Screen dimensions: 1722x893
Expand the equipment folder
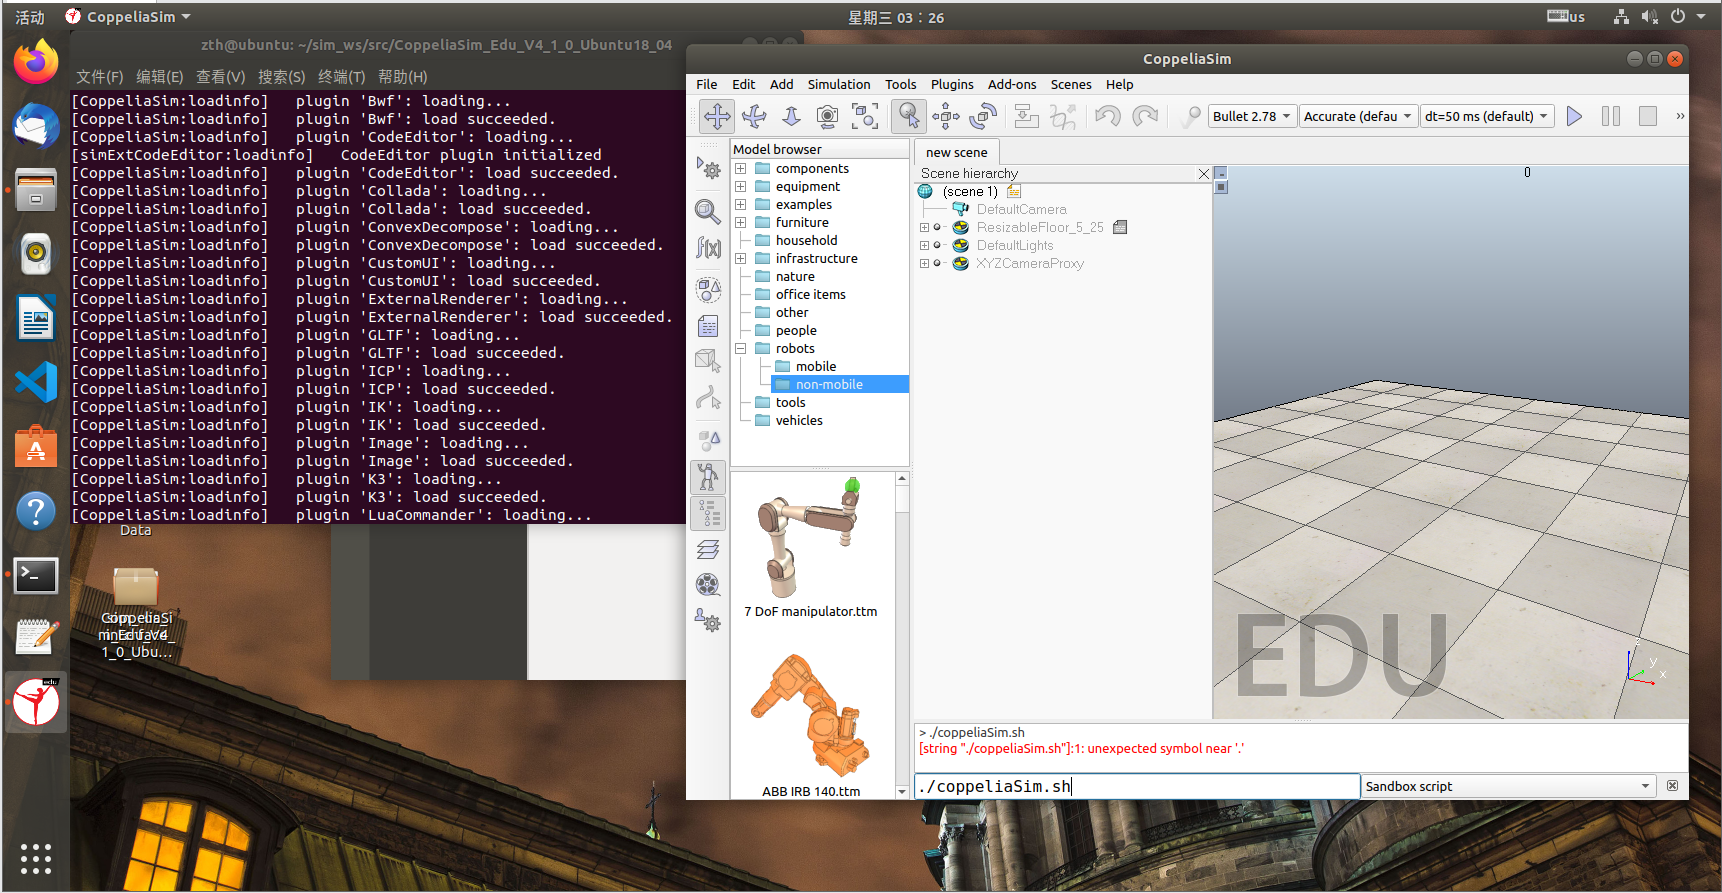741,187
